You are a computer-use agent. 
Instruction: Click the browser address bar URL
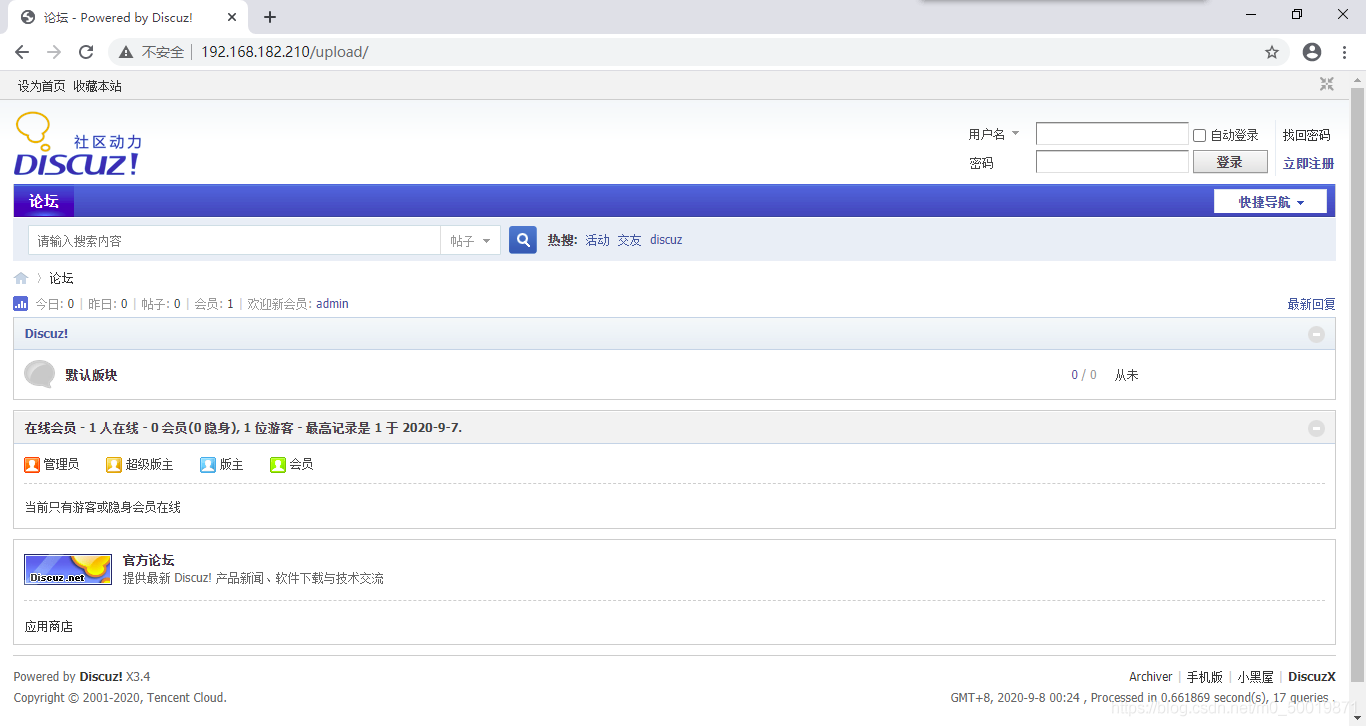[x=285, y=52]
